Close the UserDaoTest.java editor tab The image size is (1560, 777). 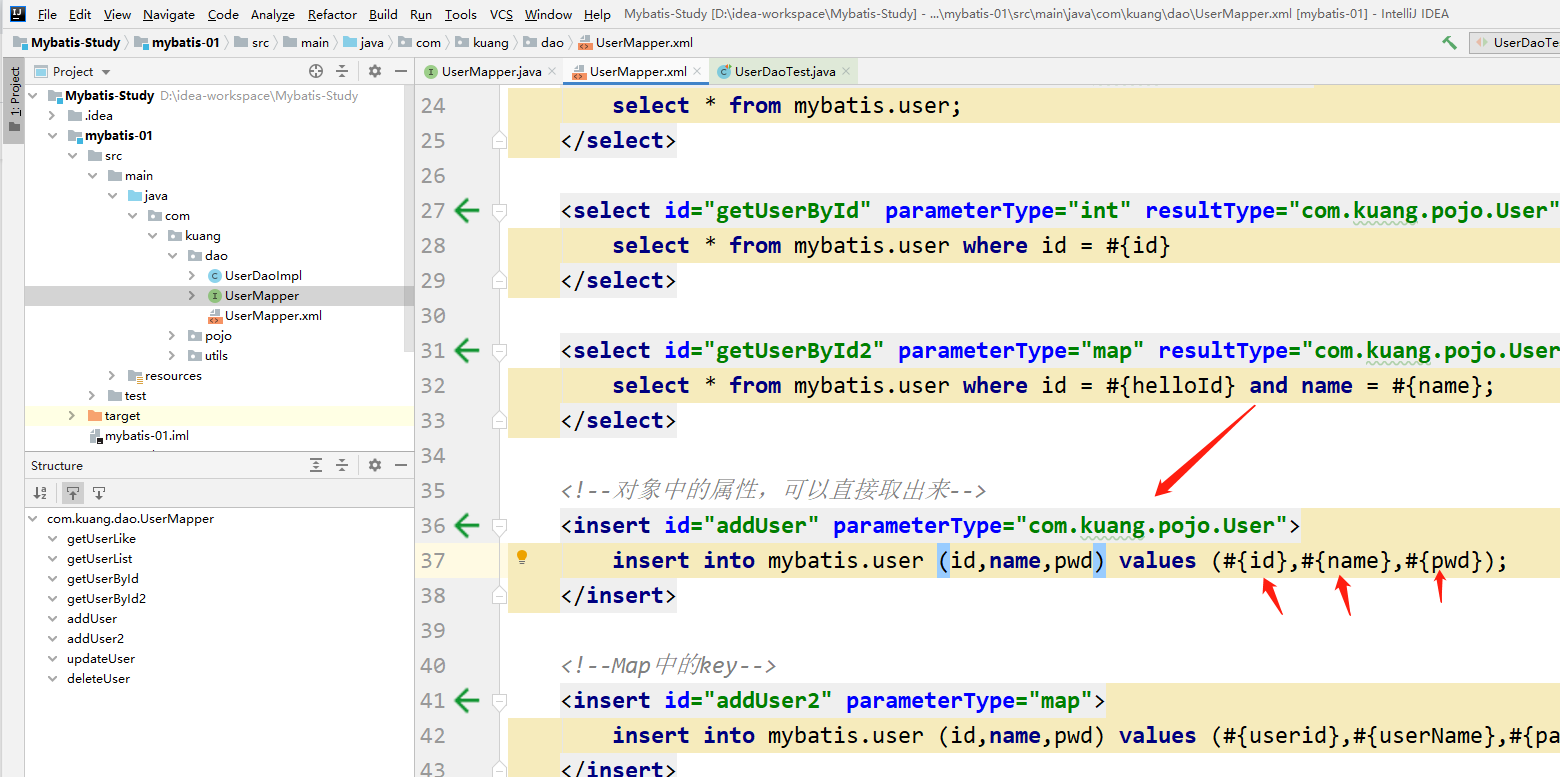pyautogui.click(x=846, y=72)
